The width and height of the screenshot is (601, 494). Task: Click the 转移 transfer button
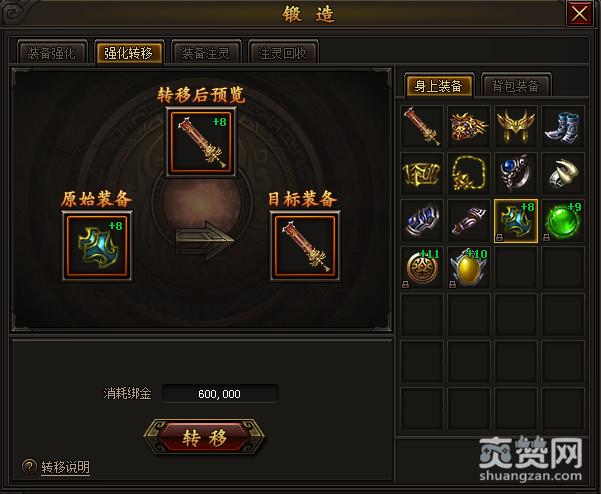click(x=204, y=437)
